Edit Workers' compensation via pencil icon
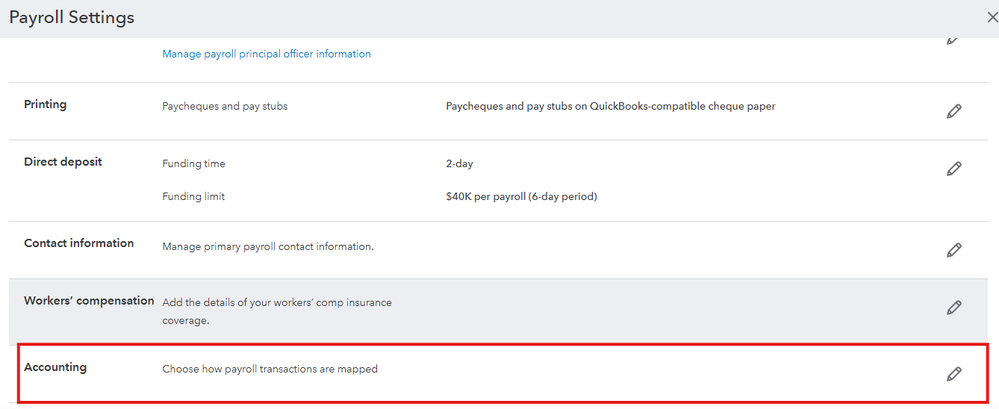The image size is (999, 409). (x=953, y=308)
